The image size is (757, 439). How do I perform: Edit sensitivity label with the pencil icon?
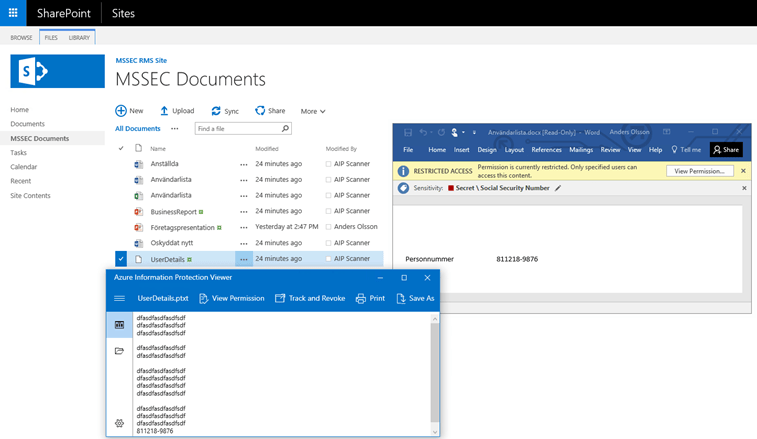(558, 188)
